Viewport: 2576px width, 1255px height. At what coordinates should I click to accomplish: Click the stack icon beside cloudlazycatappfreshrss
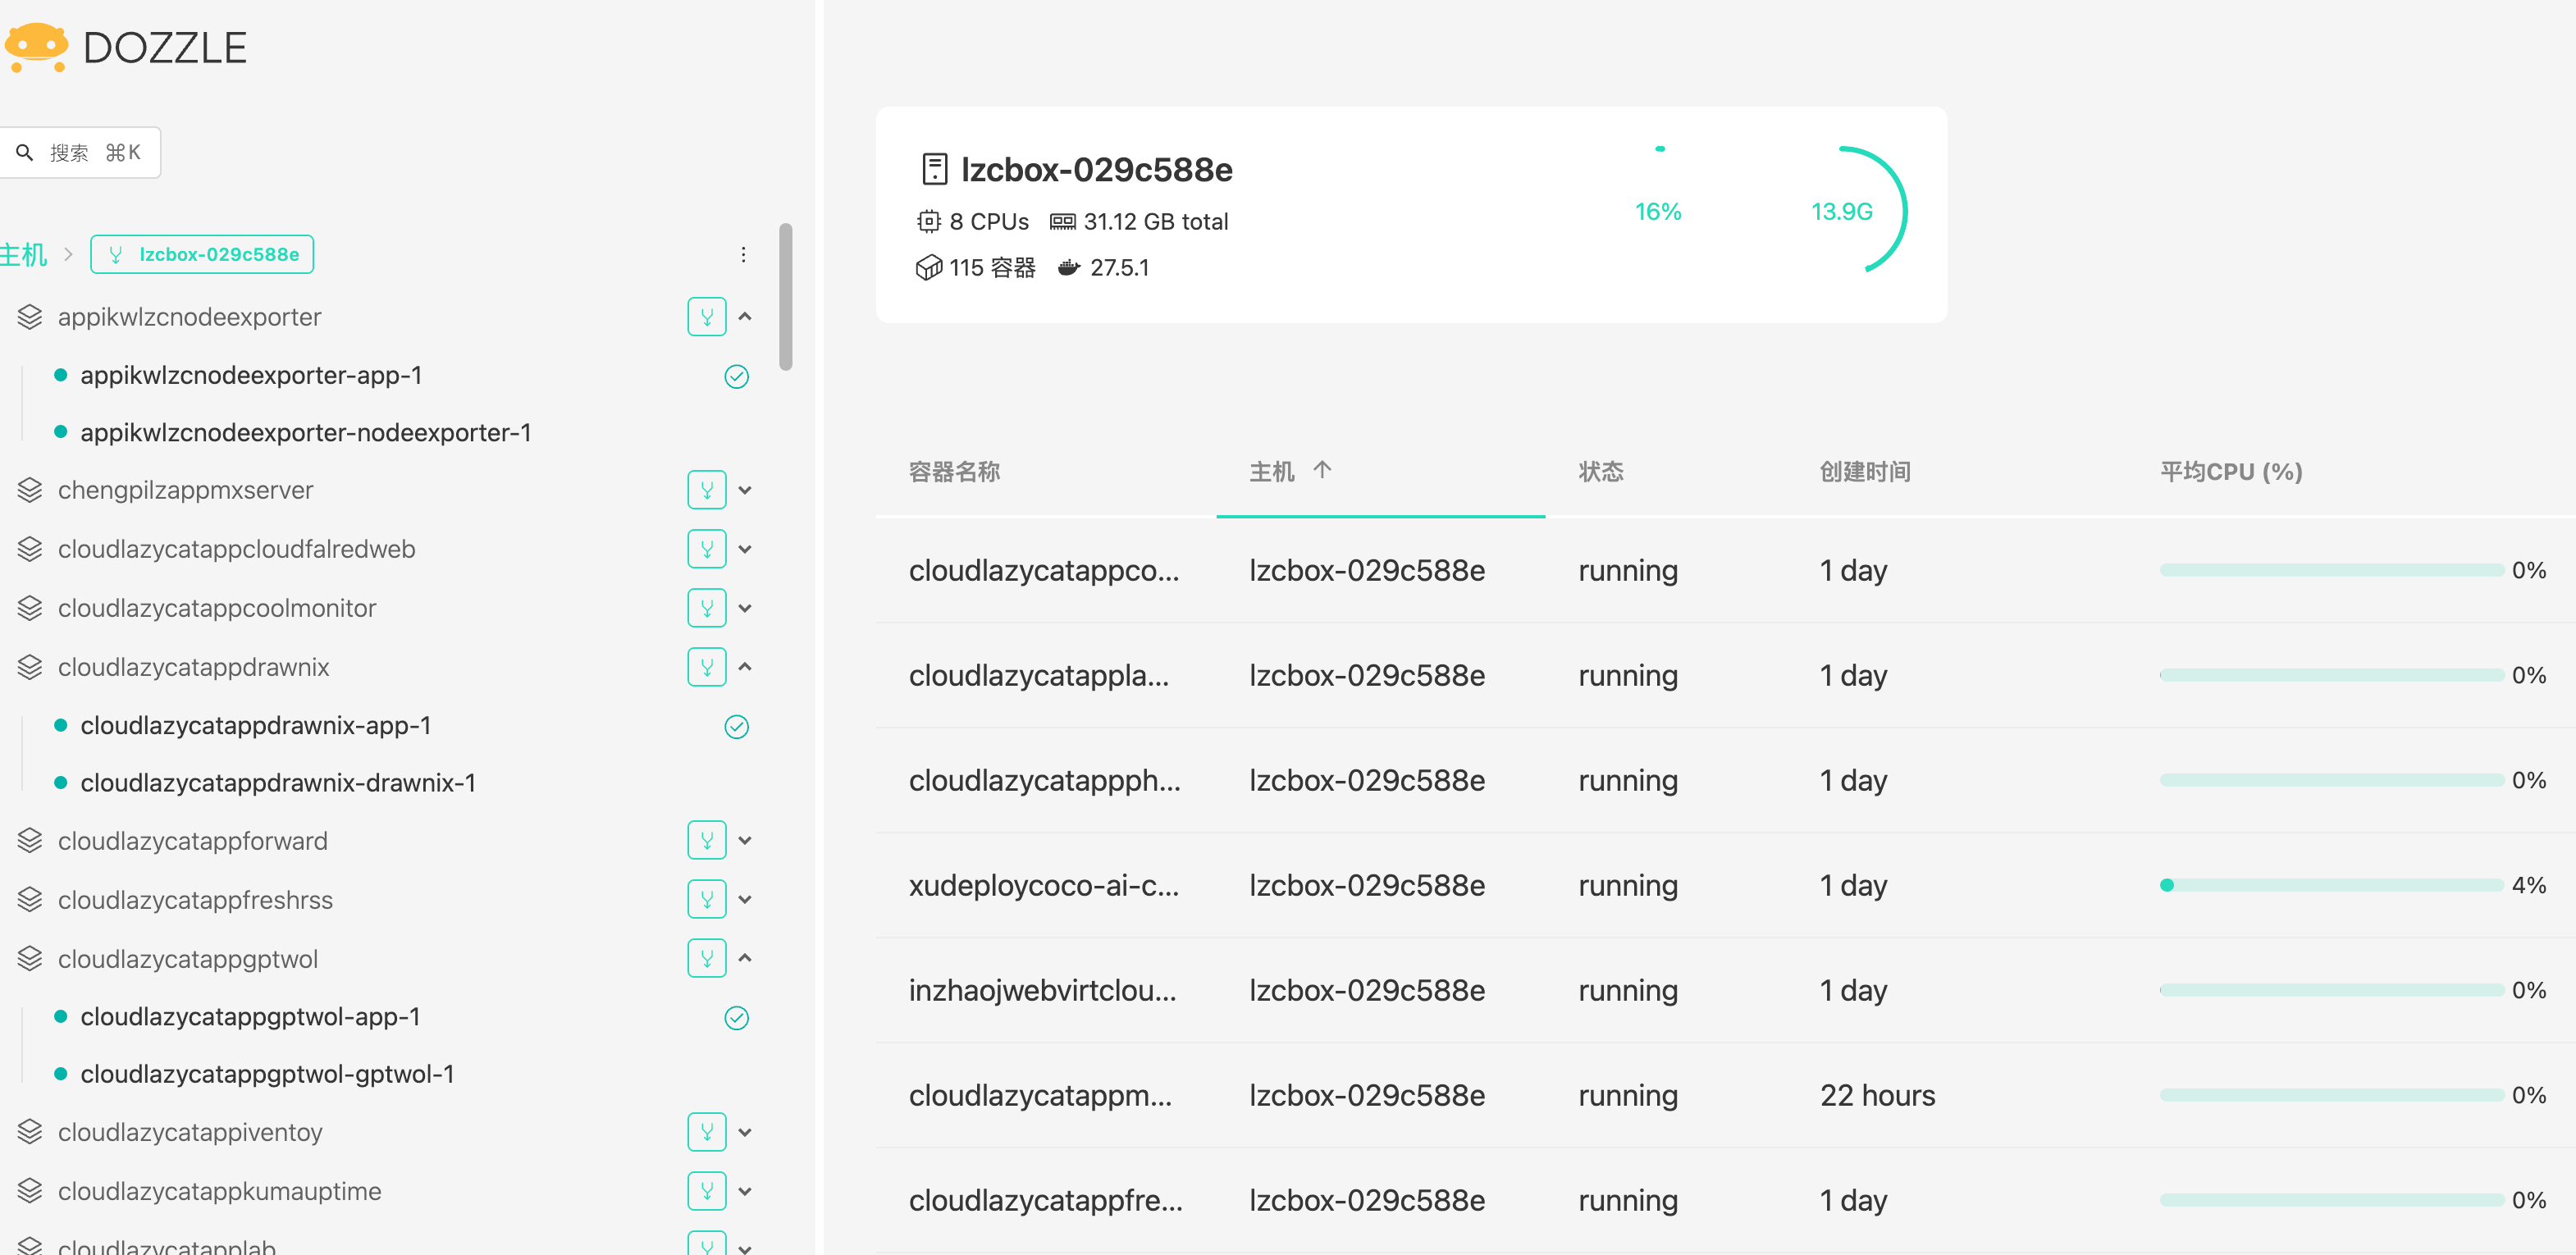[x=30, y=900]
